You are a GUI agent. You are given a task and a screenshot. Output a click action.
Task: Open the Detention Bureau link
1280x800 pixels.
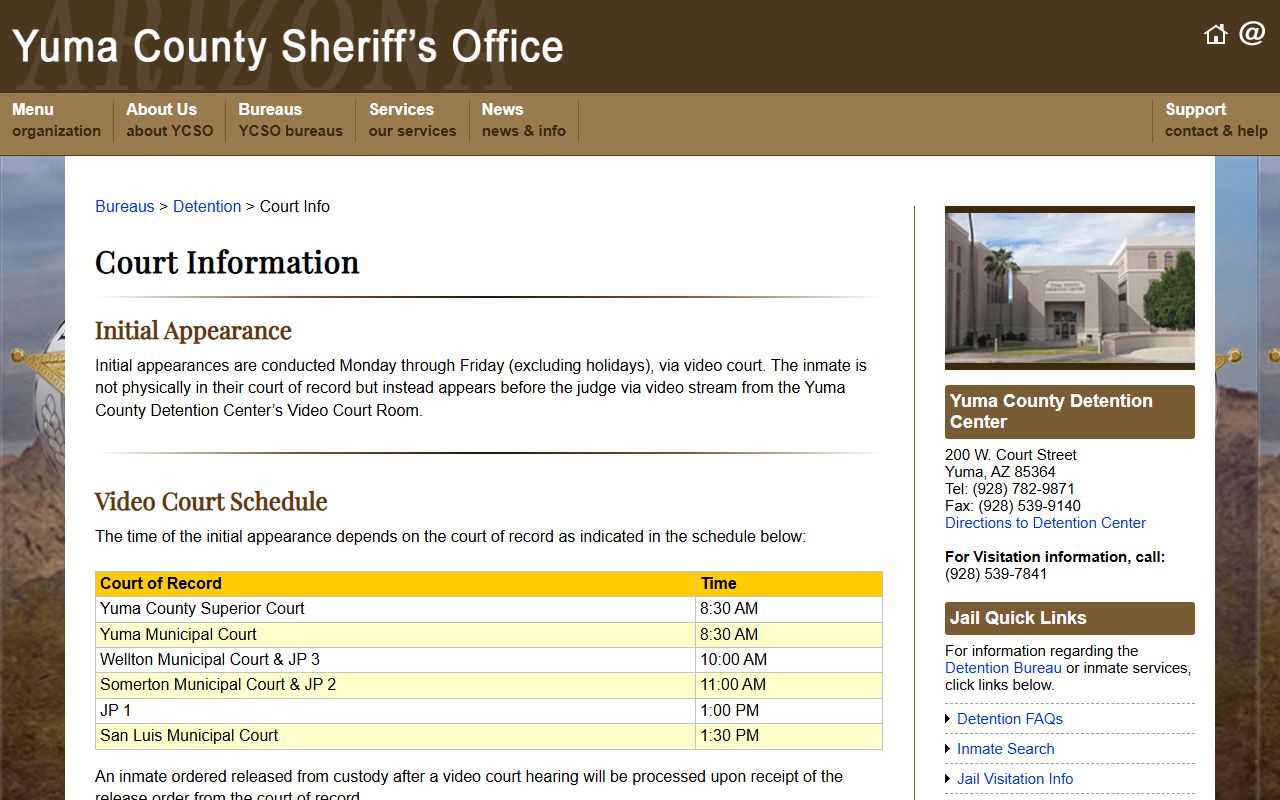click(x=1003, y=668)
